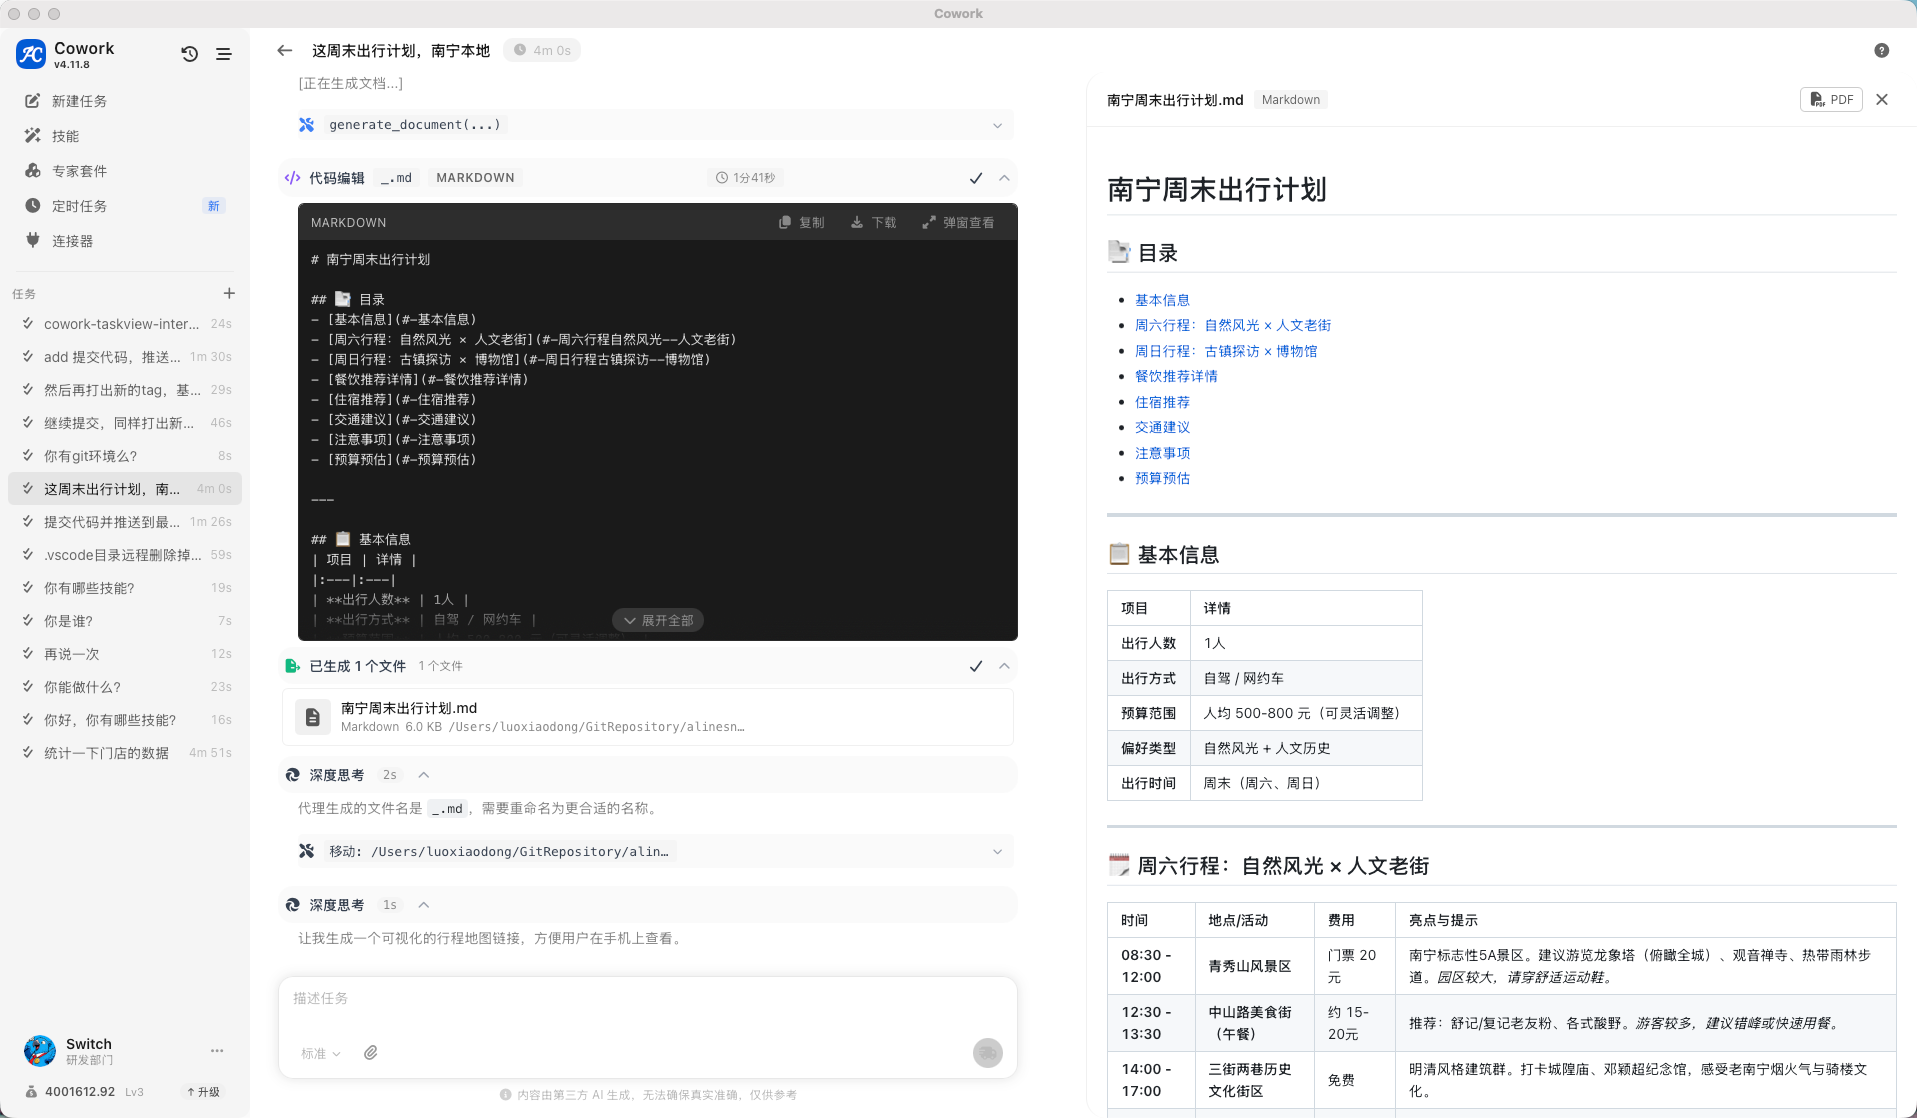Jump to 住宿推荐 section link
Viewport: 1917px width, 1118px height.
(x=1162, y=402)
